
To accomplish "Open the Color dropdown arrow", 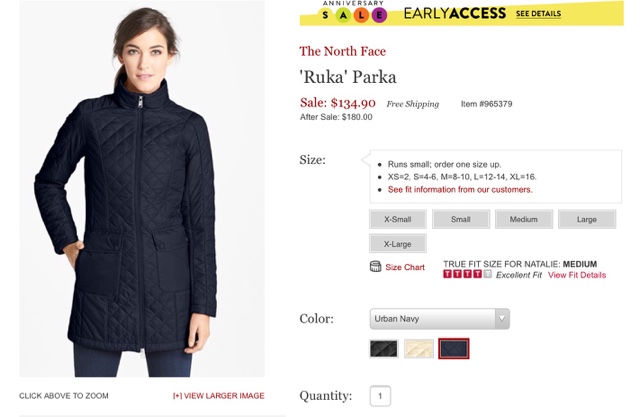I will point(502,319).
